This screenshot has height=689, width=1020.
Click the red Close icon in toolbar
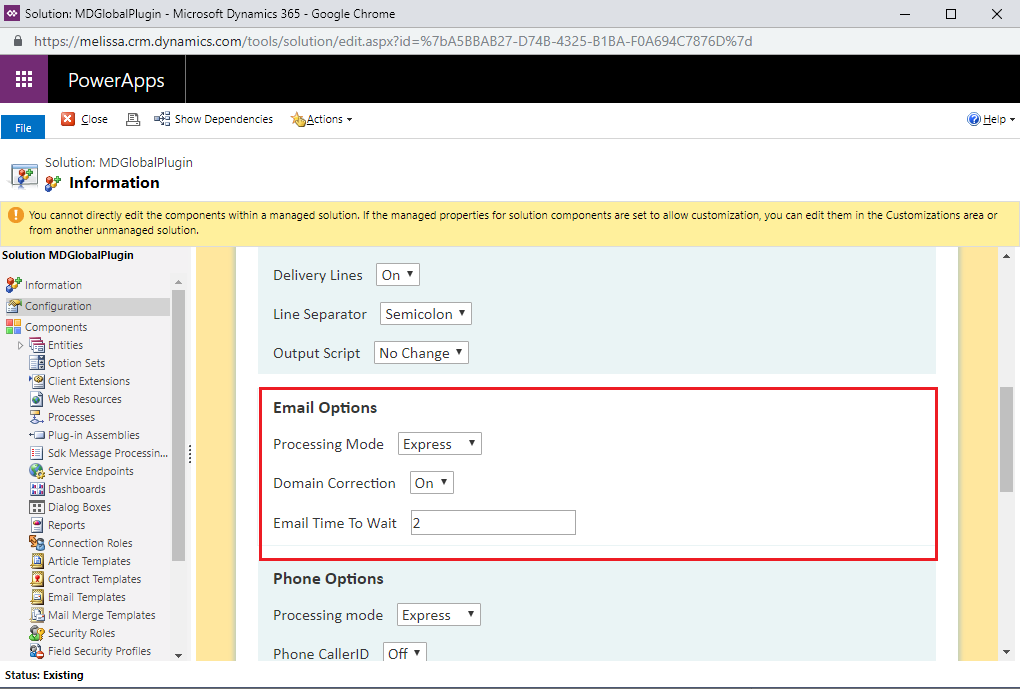click(68, 119)
